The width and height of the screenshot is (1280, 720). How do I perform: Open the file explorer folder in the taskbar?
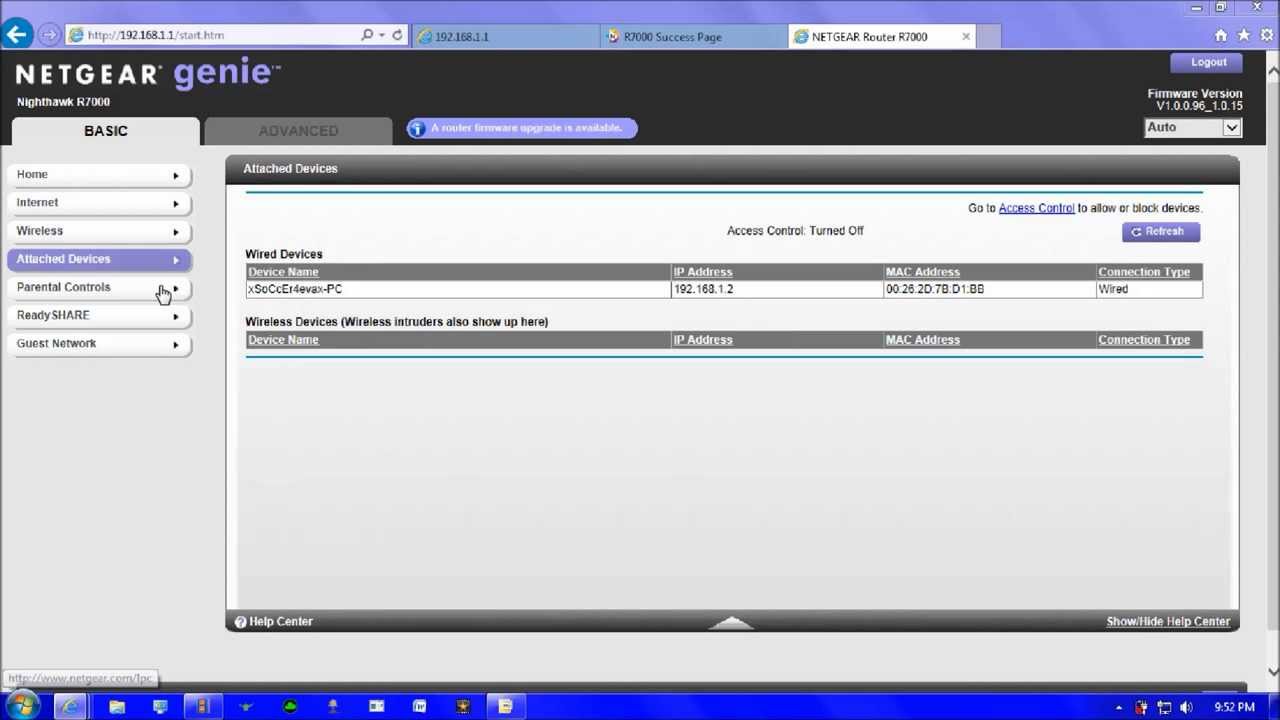[117, 707]
